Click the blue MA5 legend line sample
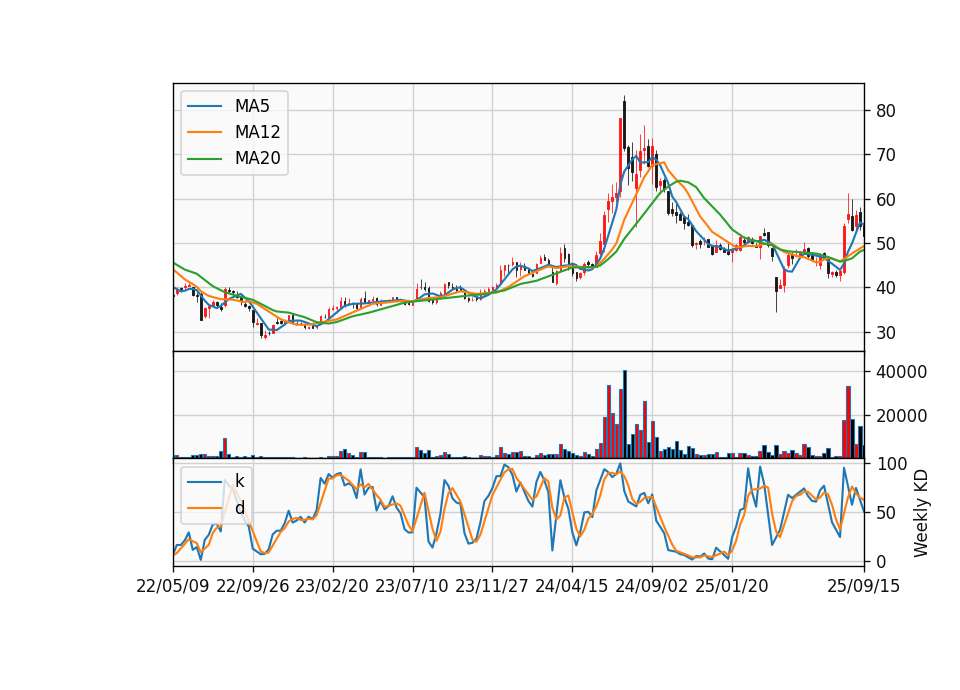The width and height of the screenshot is (960, 690). [x=204, y=106]
